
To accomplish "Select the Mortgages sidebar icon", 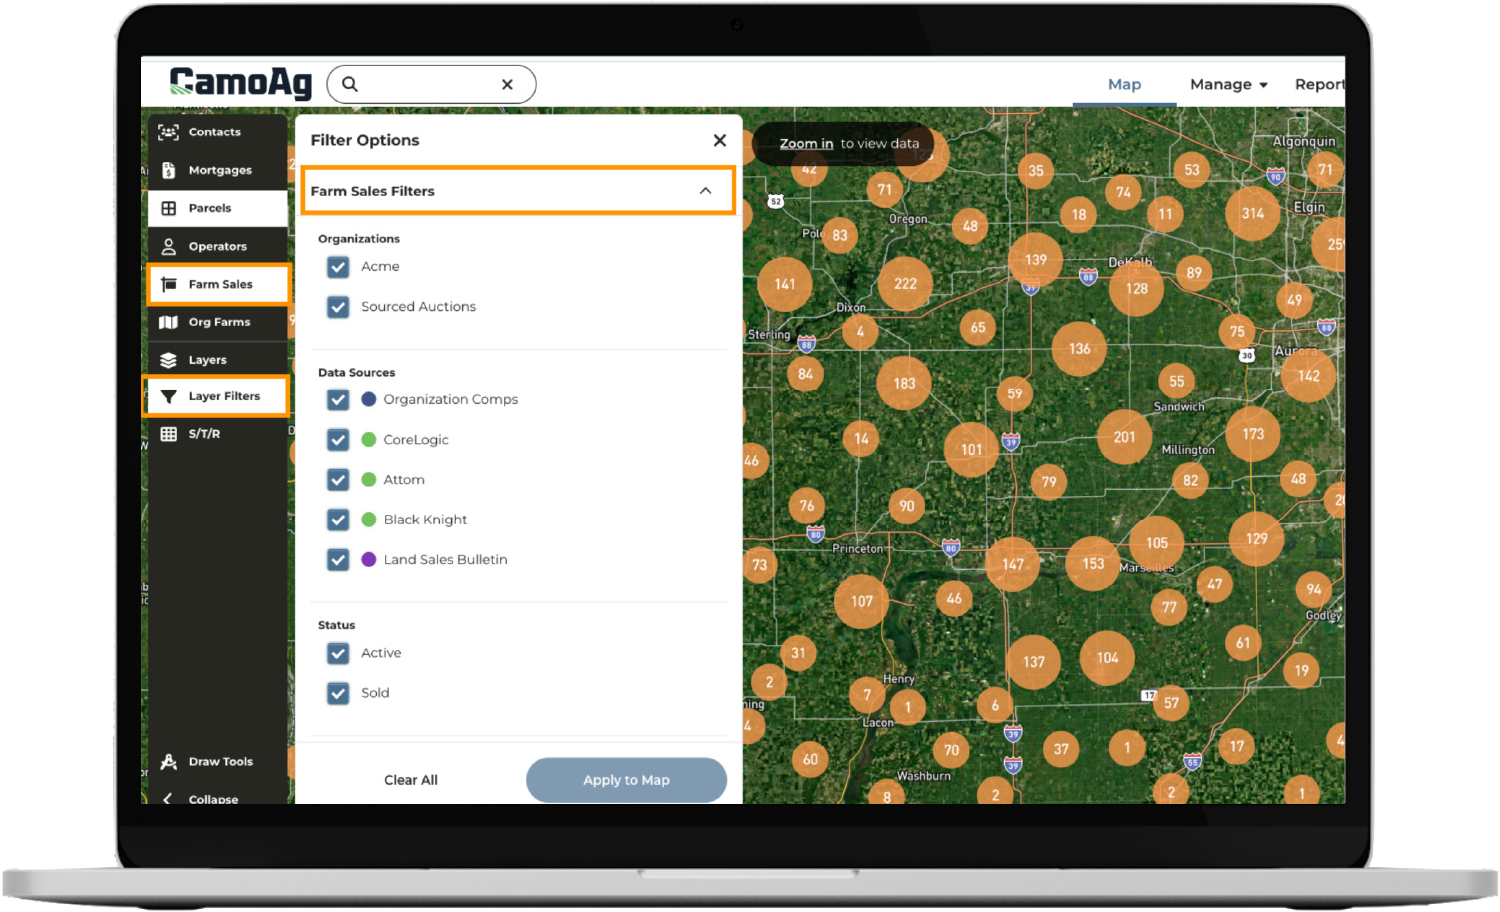I will click(x=168, y=170).
